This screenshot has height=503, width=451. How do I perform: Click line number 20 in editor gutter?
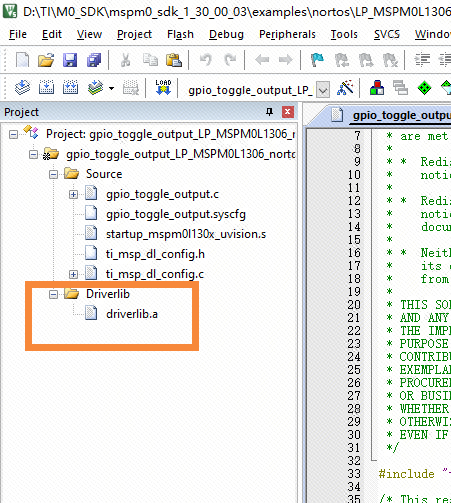click(x=354, y=305)
